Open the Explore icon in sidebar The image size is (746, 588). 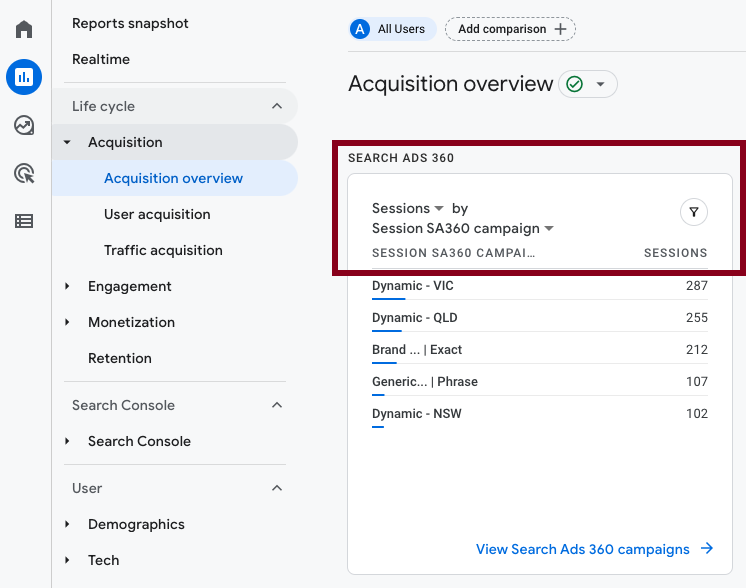pos(24,126)
